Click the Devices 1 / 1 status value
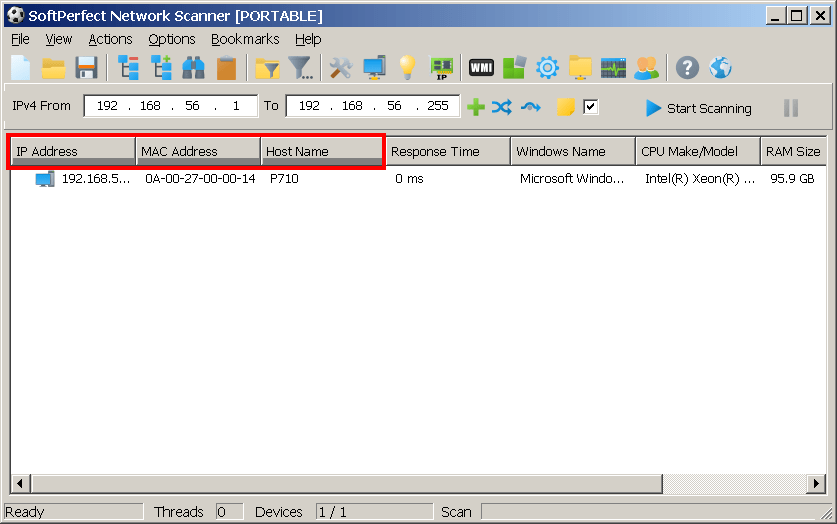The image size is (837, 524). click(x=374, y=512)
